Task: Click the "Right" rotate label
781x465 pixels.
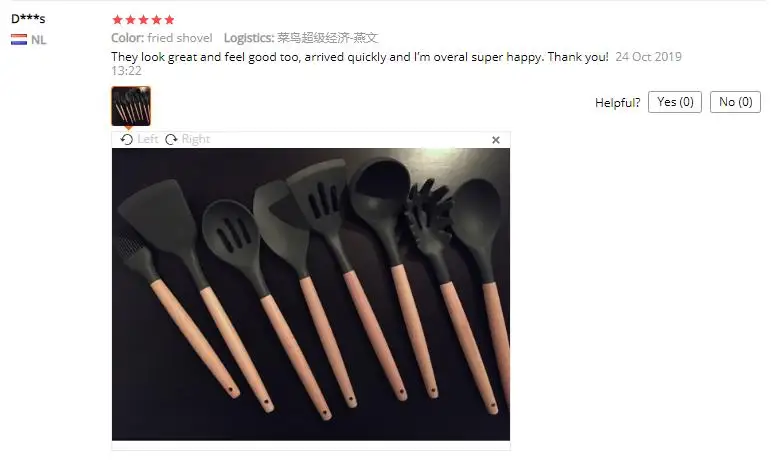Action: (196, 139)
